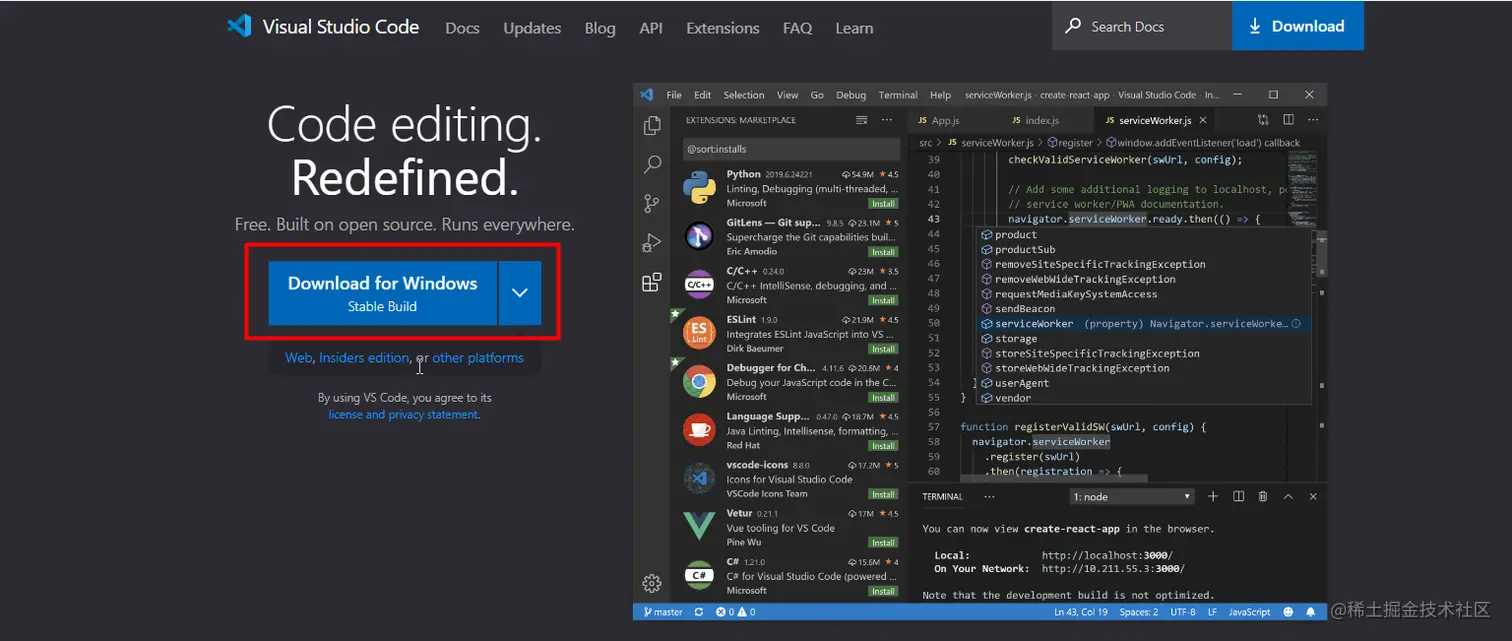Click the @sort:installs extensions search box
Image resolution: width=1512 pixels, height=641 pixels.
(789, 149)
